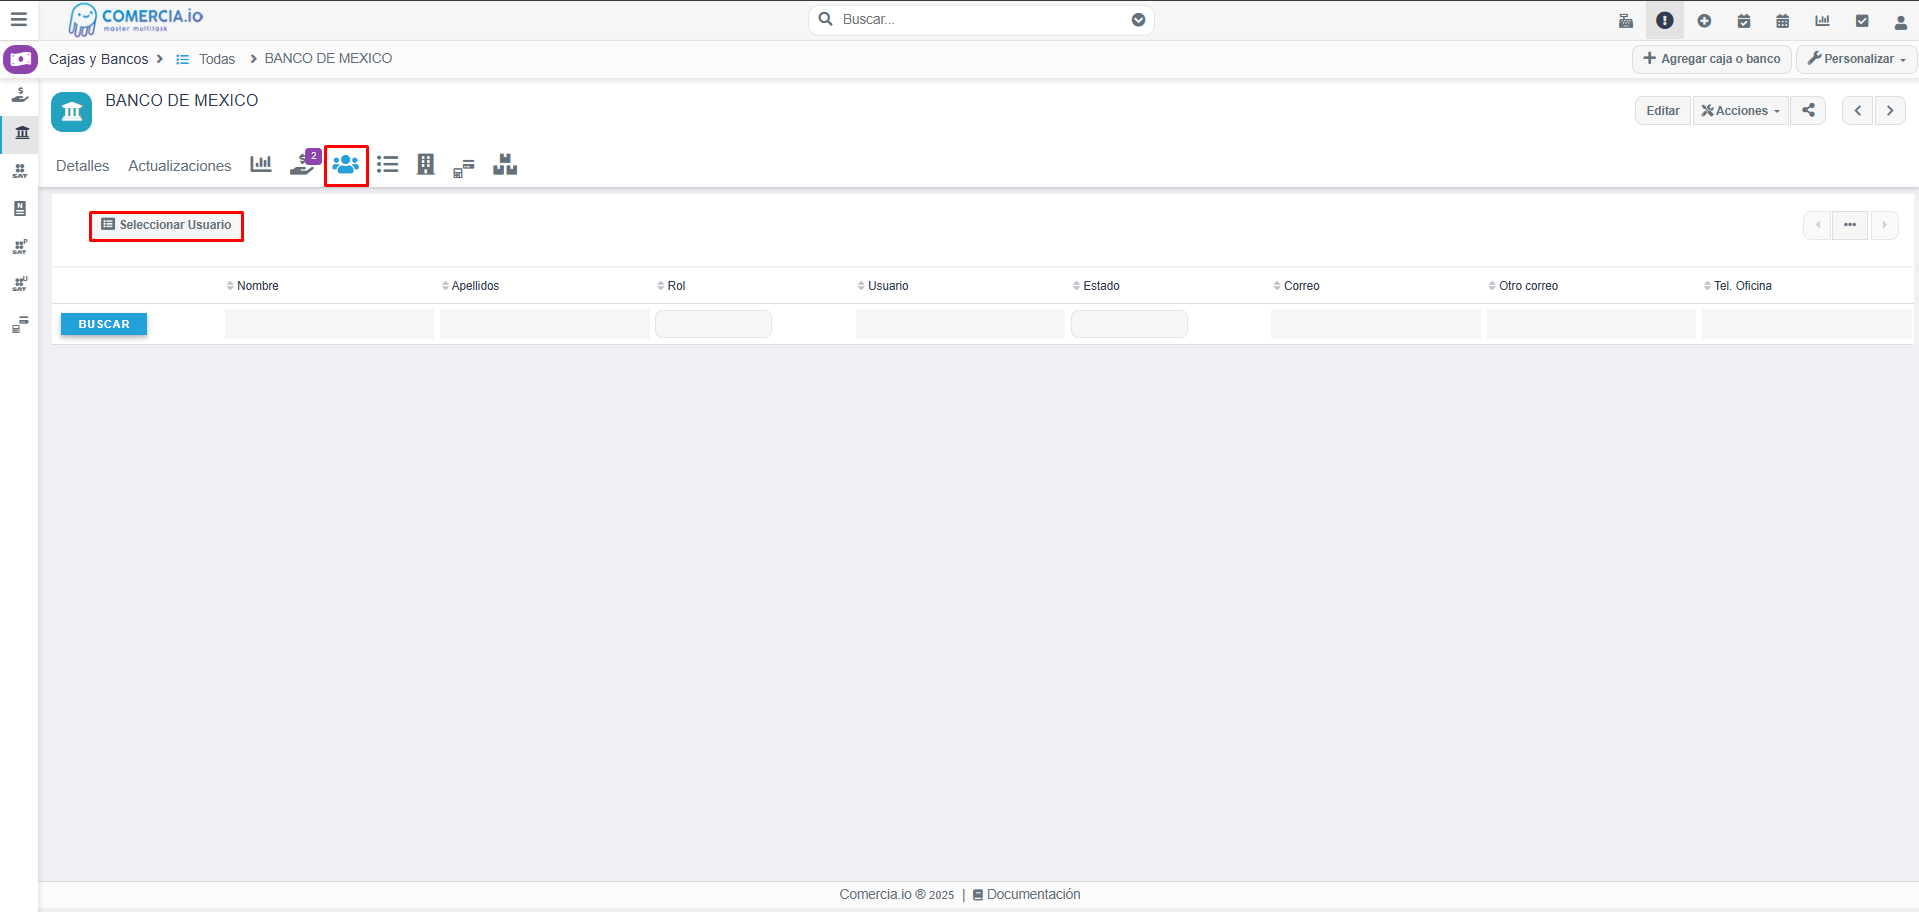Open the SAT U sidebar icon
Viewport: 1919px width, 912px height.
[x=20, y=284]
